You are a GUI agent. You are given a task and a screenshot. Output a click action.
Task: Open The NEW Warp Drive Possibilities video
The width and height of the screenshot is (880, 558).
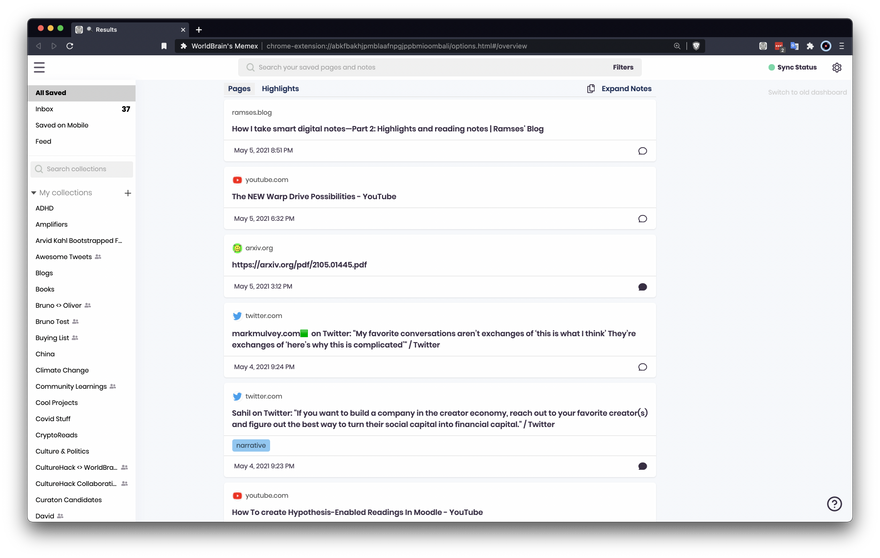[314, 197]
